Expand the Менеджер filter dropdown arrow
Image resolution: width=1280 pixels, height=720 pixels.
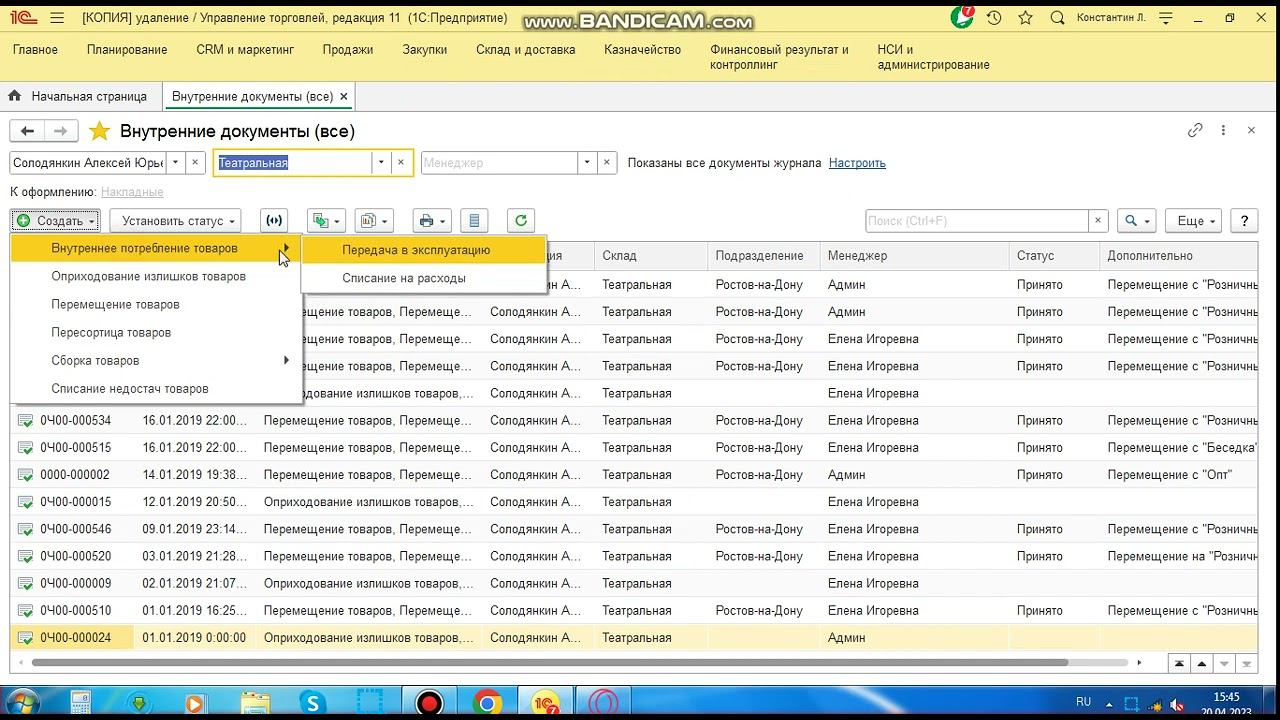(x=587, y=163)
